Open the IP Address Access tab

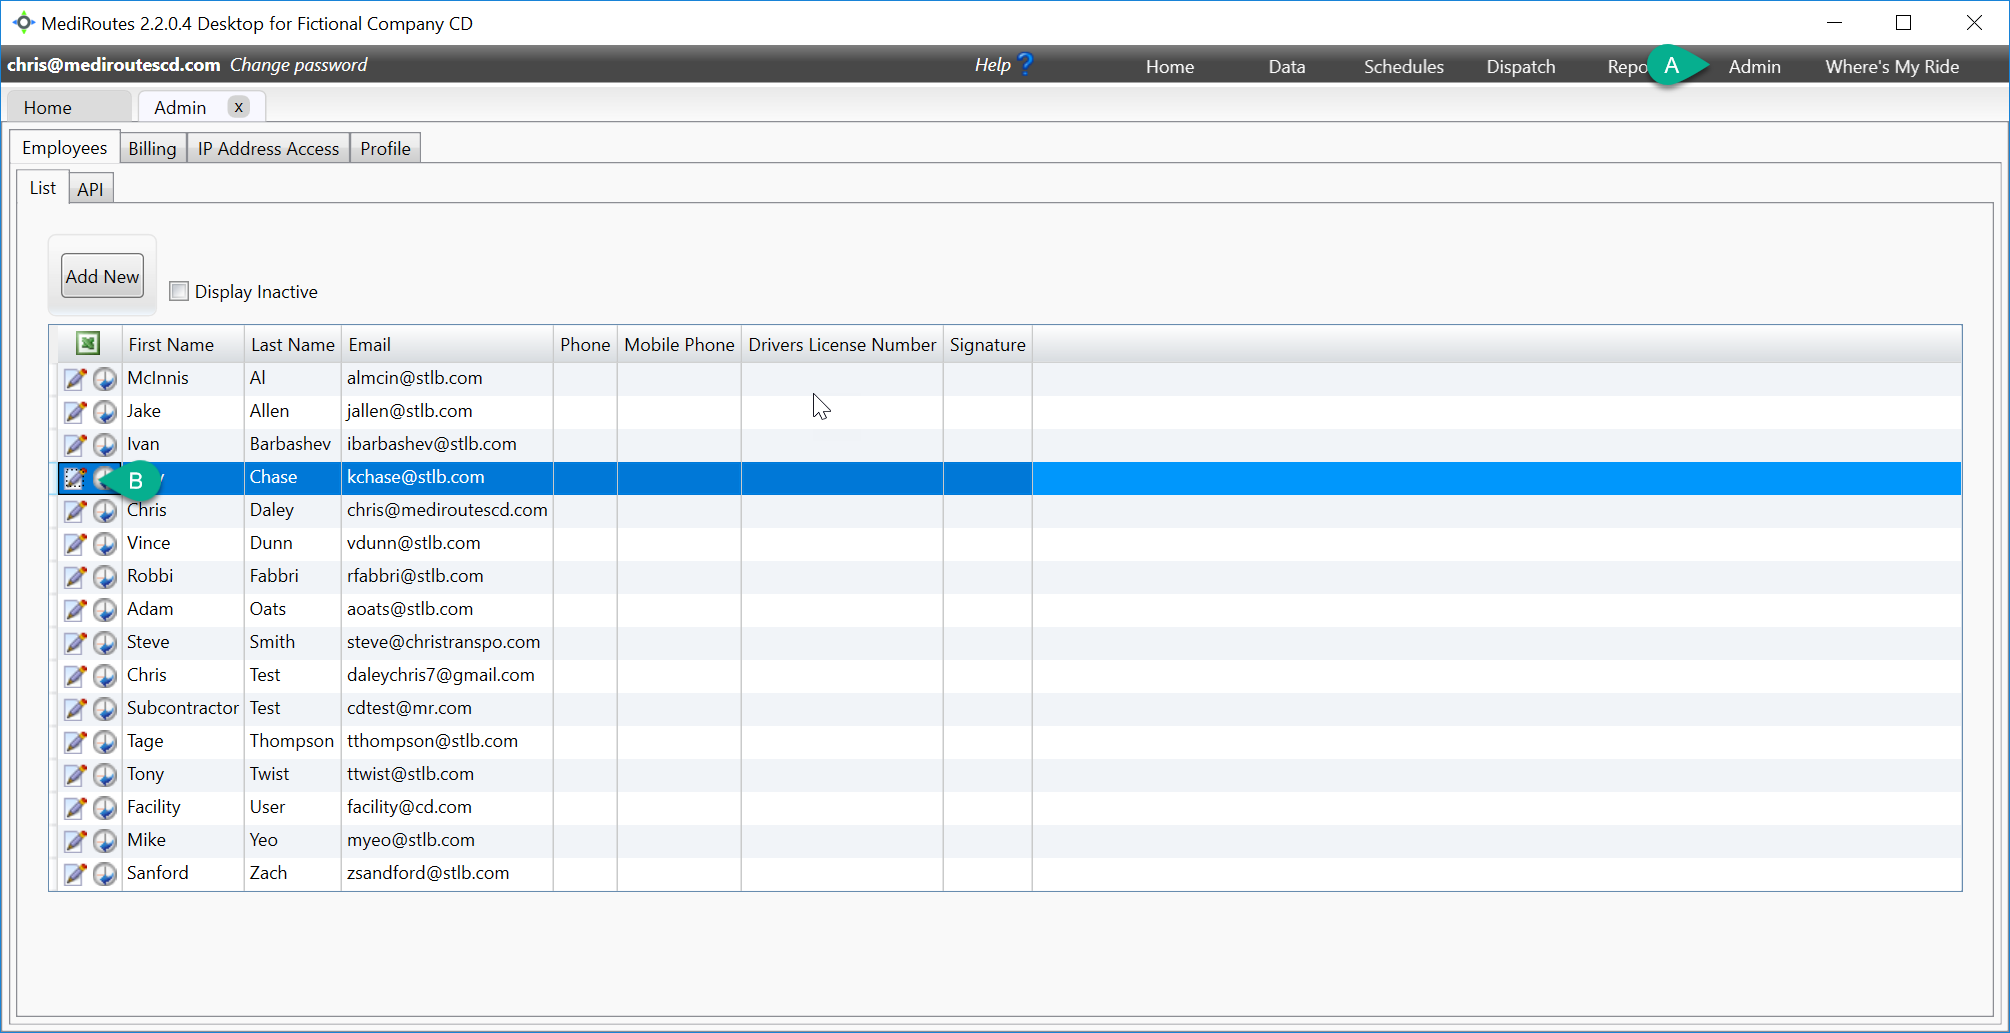tap(267, 147)
